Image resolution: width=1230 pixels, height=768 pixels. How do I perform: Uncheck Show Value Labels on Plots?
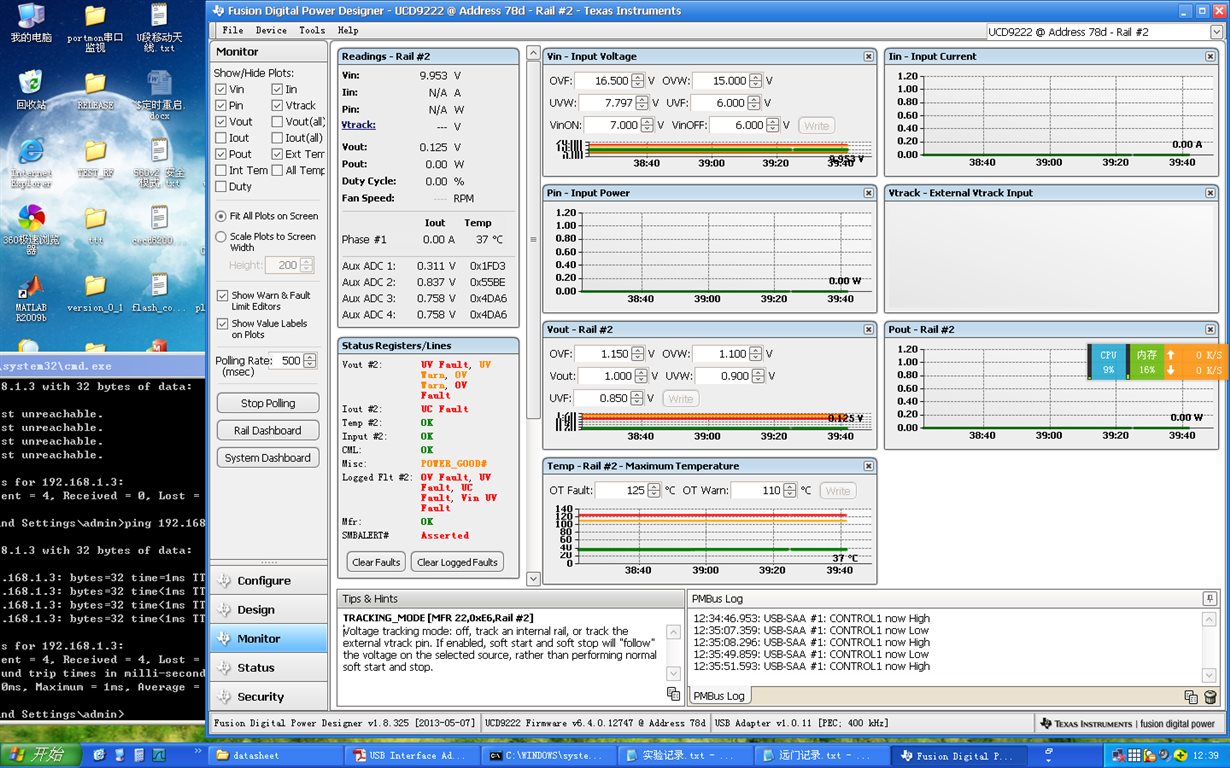223,324
